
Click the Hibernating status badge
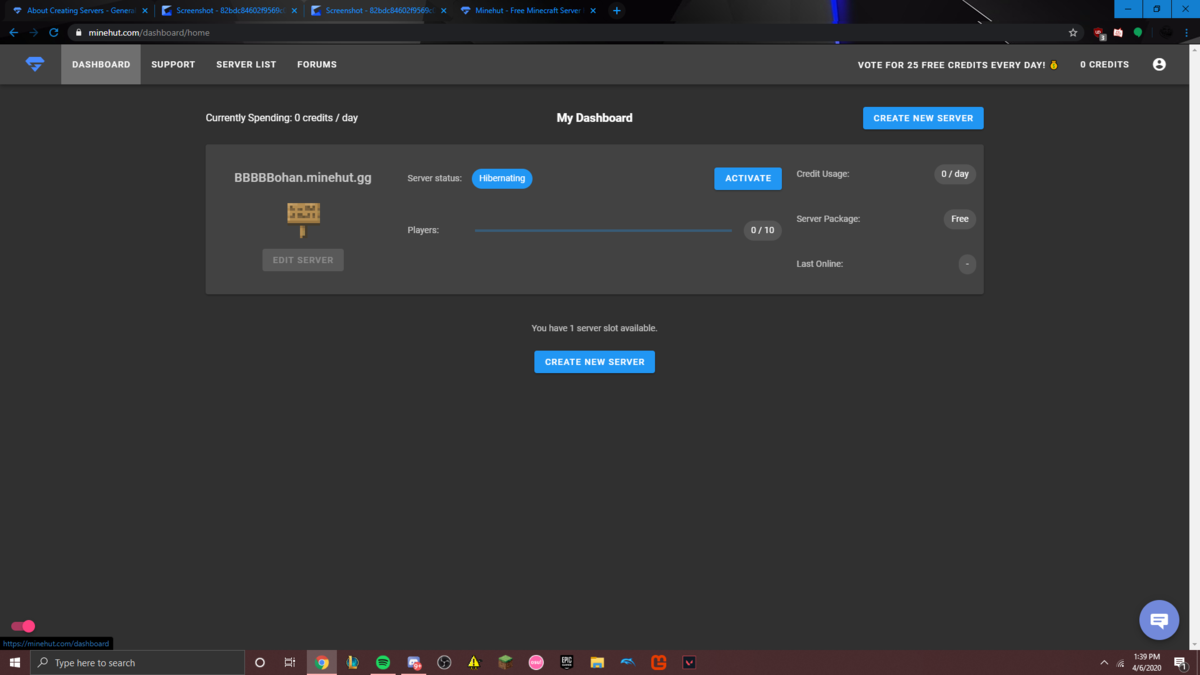502,178
